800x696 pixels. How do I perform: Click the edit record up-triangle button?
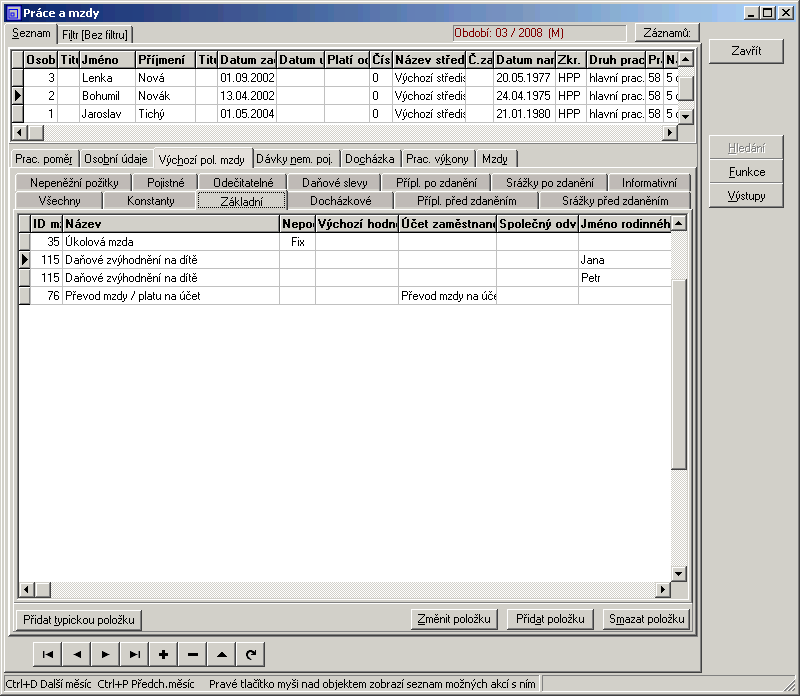click(222, 654)
